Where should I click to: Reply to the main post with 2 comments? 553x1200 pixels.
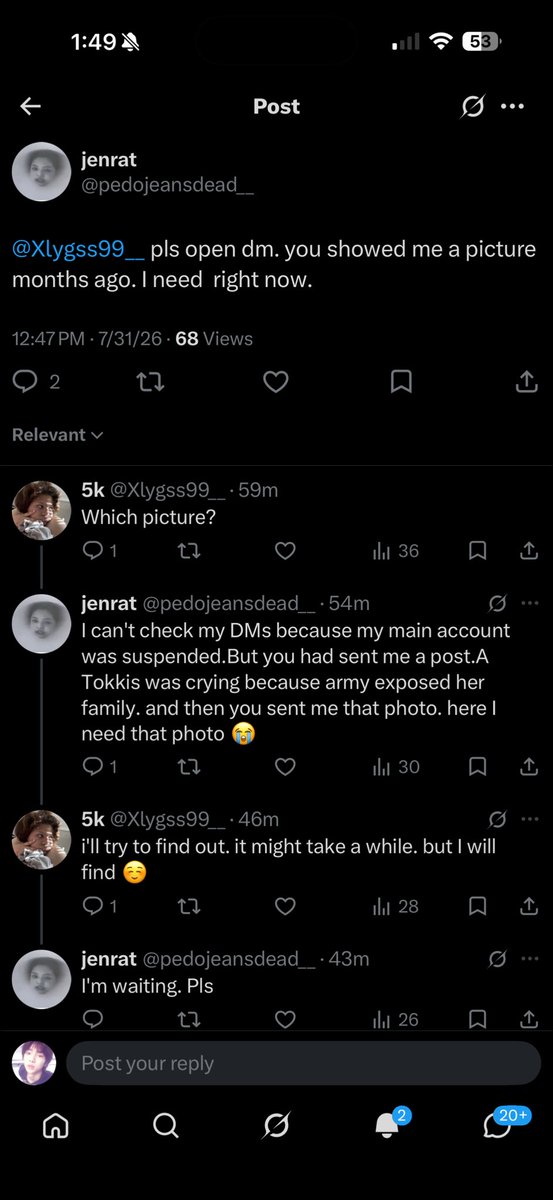(x=36, y=381)
